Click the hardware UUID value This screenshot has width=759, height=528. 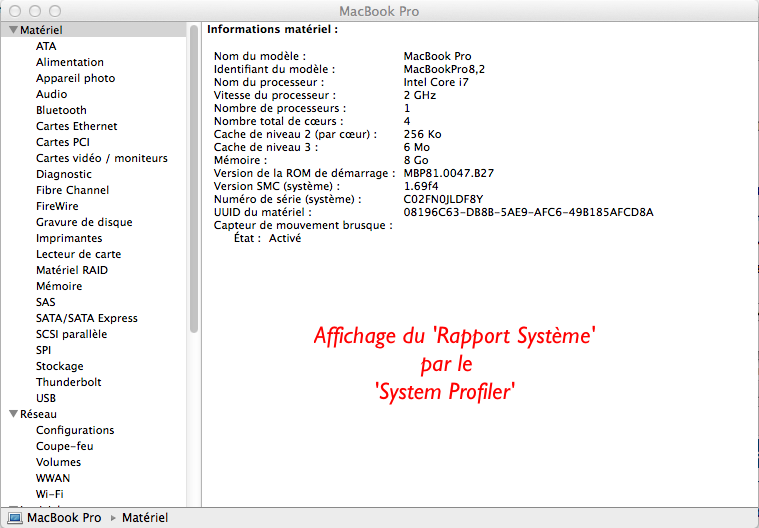click(528, 212)
